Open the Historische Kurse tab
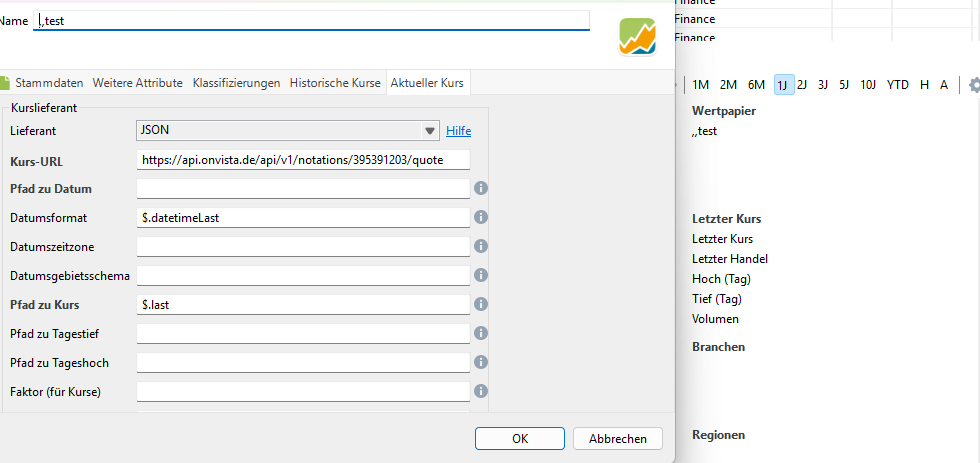This screenshot has width=980, height=463. point(335,82)
